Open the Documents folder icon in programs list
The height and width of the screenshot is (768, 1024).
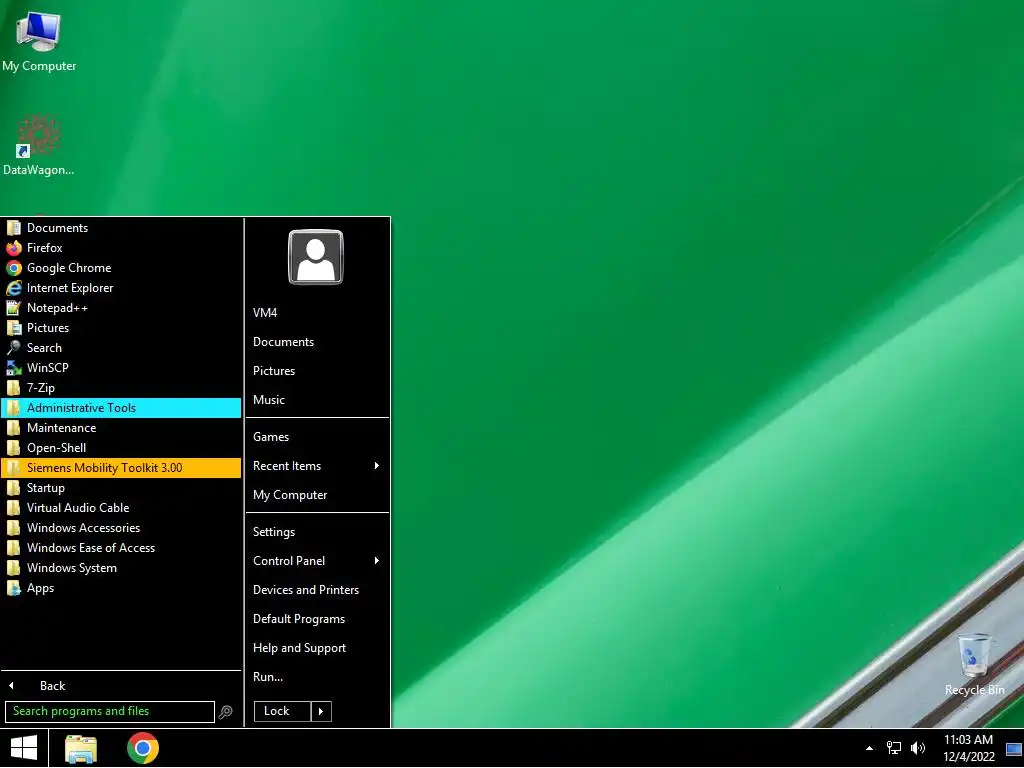pos(14,228)
